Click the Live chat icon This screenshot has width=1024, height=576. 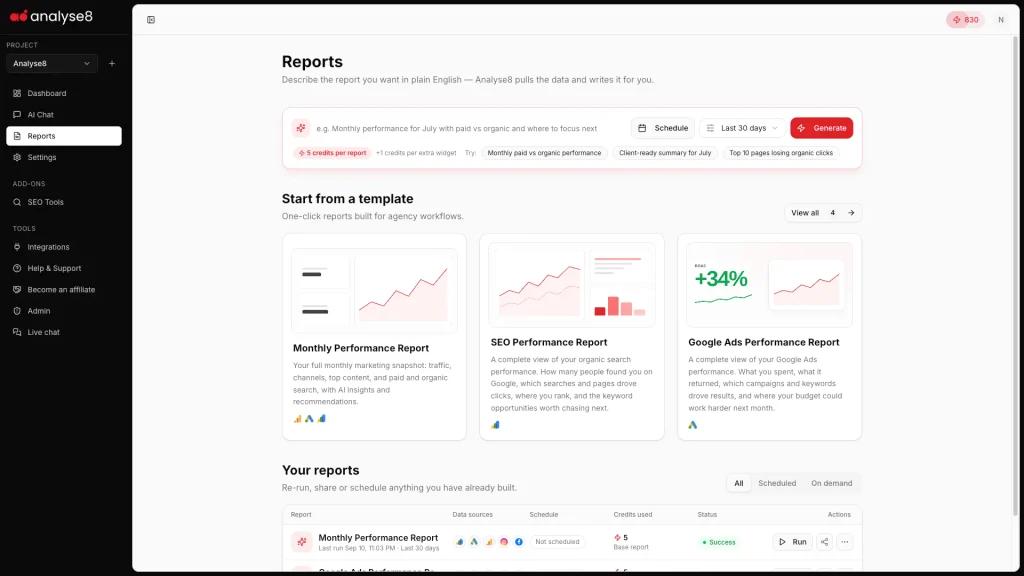(17, 332)
